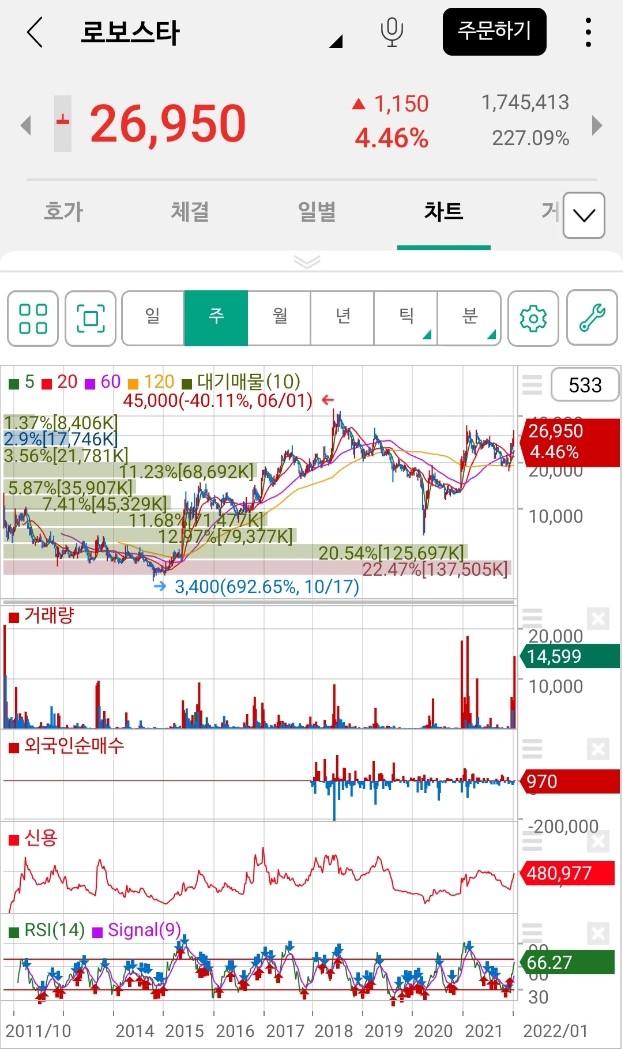Tap the microphone voice search icon
623x1049 pixels.
click(x=391, y=32)
